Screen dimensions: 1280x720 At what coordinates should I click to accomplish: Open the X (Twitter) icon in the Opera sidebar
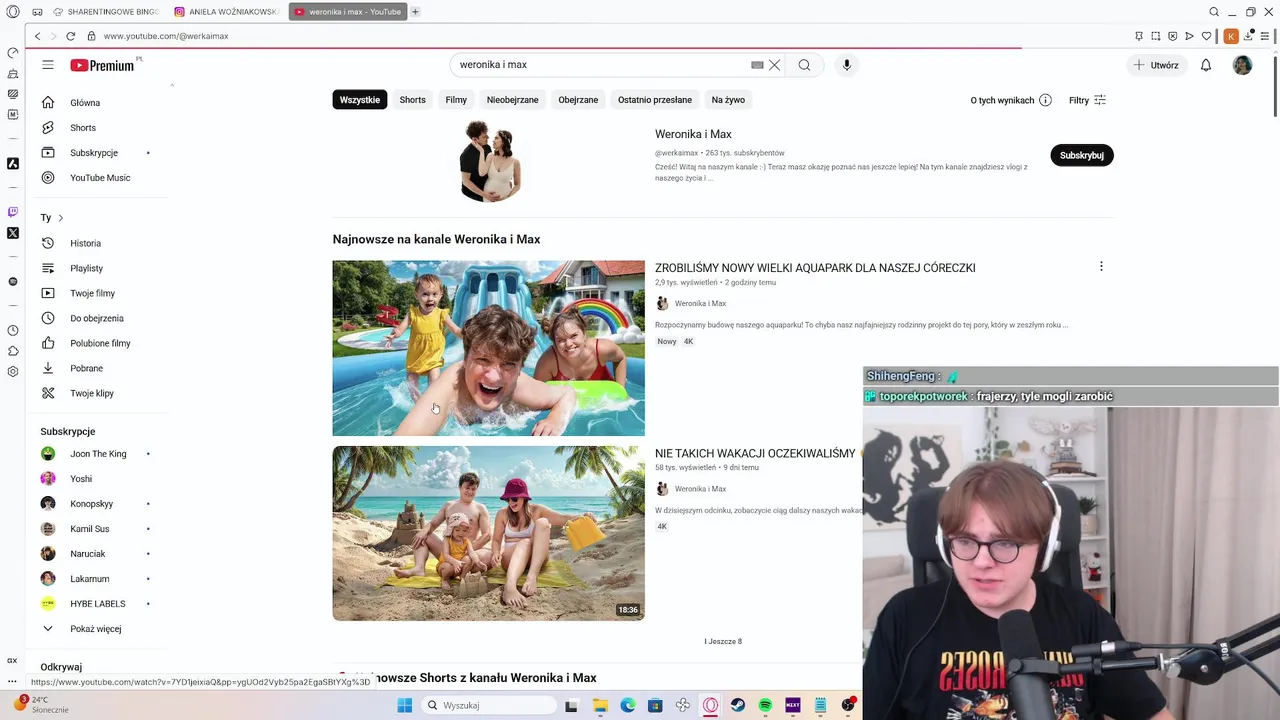[x=13, y=233]
